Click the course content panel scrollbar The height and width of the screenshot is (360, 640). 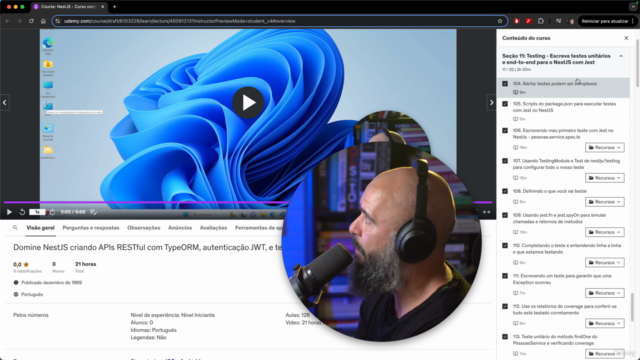click(x=632, y=307)
